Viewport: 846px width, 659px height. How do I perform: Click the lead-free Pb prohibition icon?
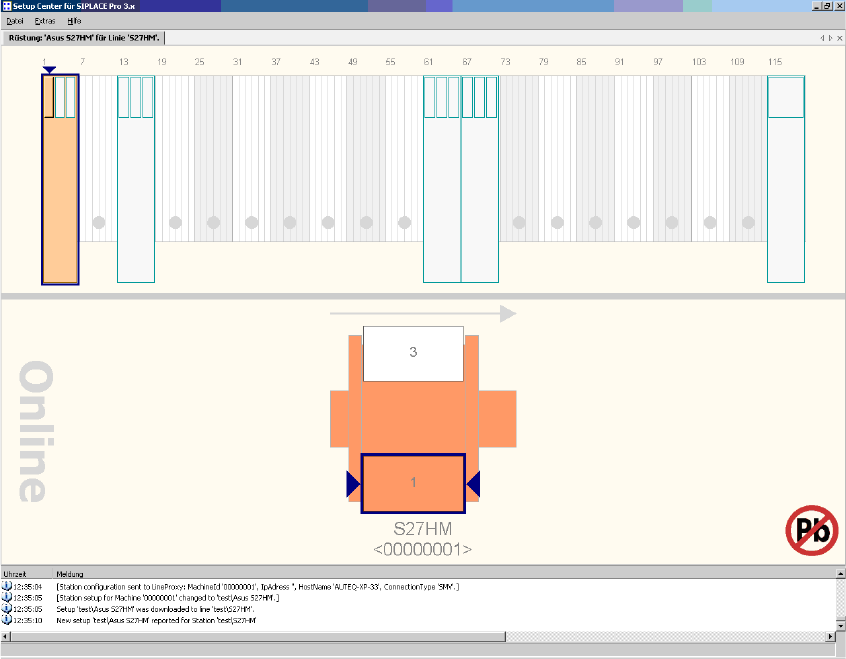point(811,530)
